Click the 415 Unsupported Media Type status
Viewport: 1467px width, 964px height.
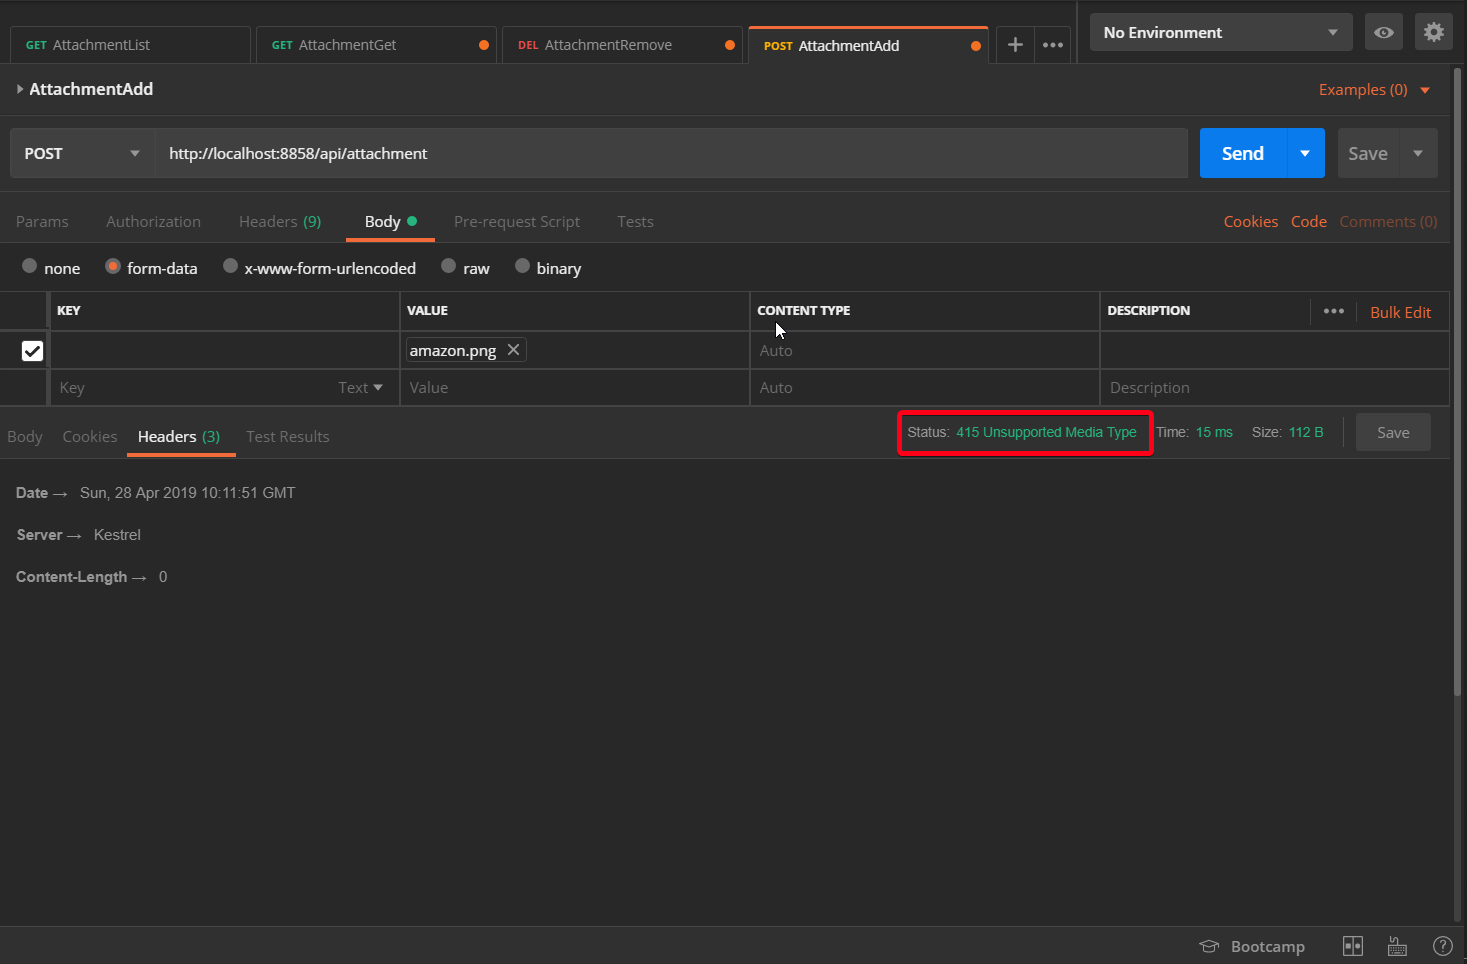[x=1046, y=432]
